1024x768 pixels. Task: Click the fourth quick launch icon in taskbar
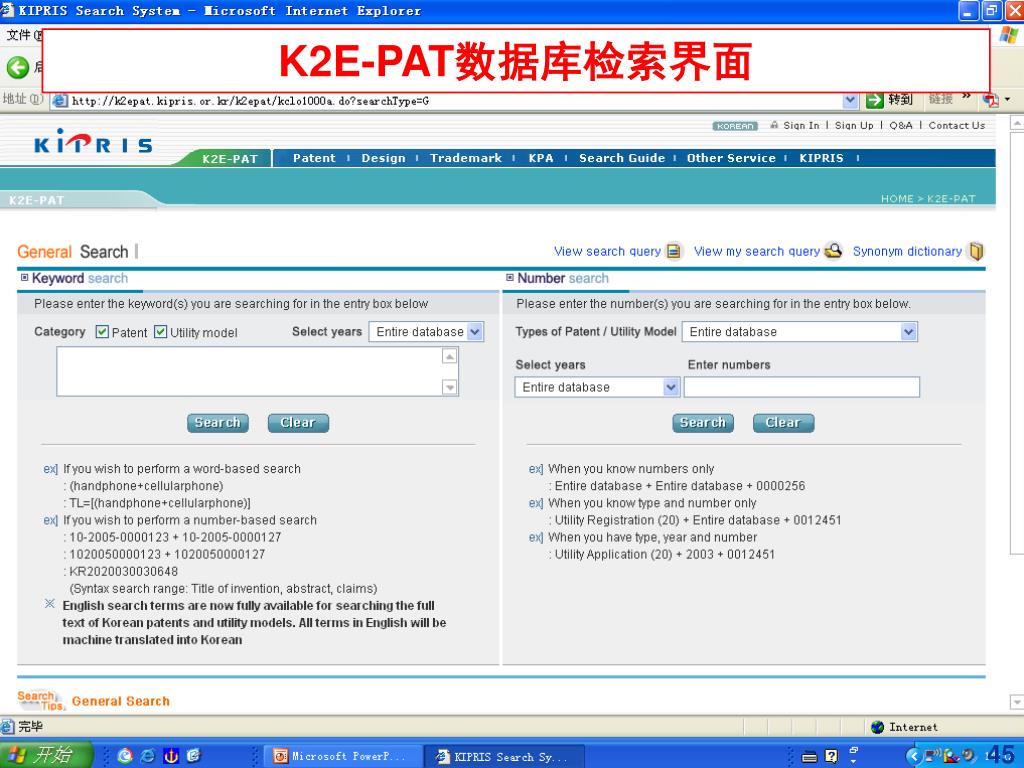point(193,756)
